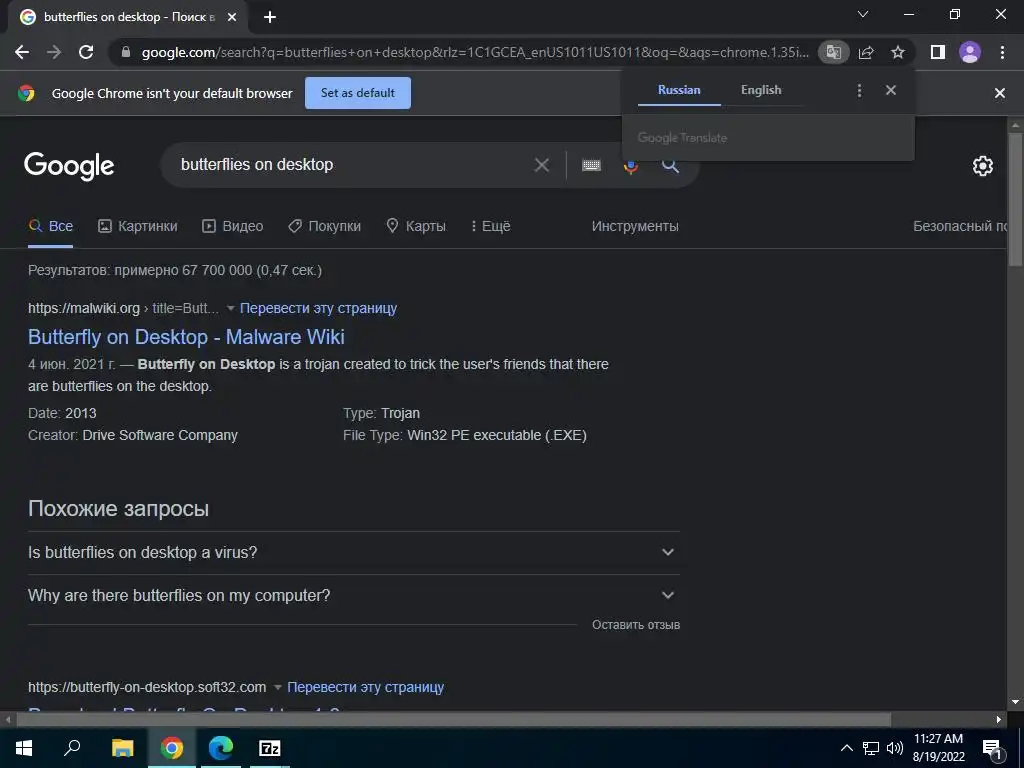Open Chrome three-dot menu
This screenshot has height=768, width=1024.
click(1002, 52)
